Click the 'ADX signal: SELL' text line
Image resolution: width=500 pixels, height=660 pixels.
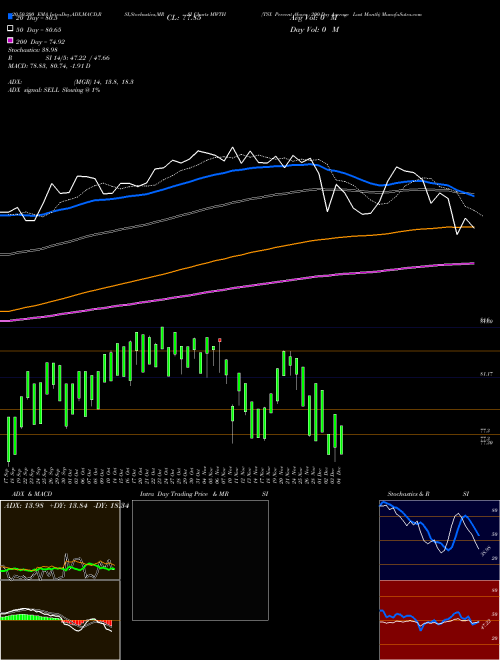pos(54,90)
